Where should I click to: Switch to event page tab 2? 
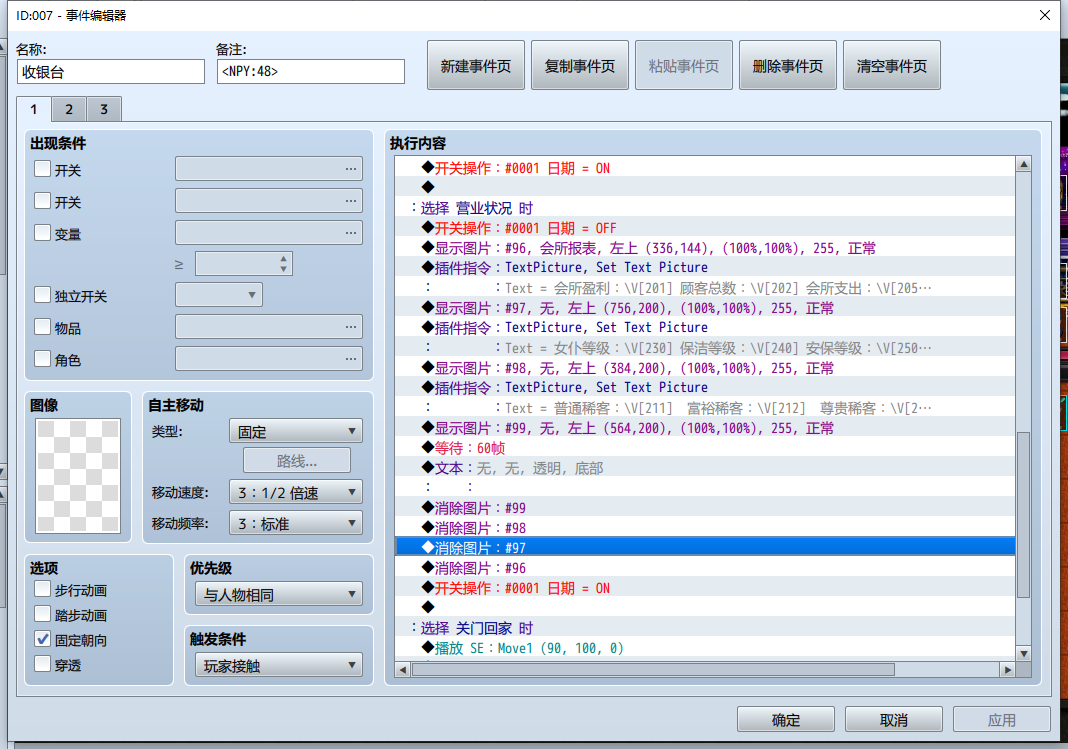pyautogui.click(x=69, y=109)
